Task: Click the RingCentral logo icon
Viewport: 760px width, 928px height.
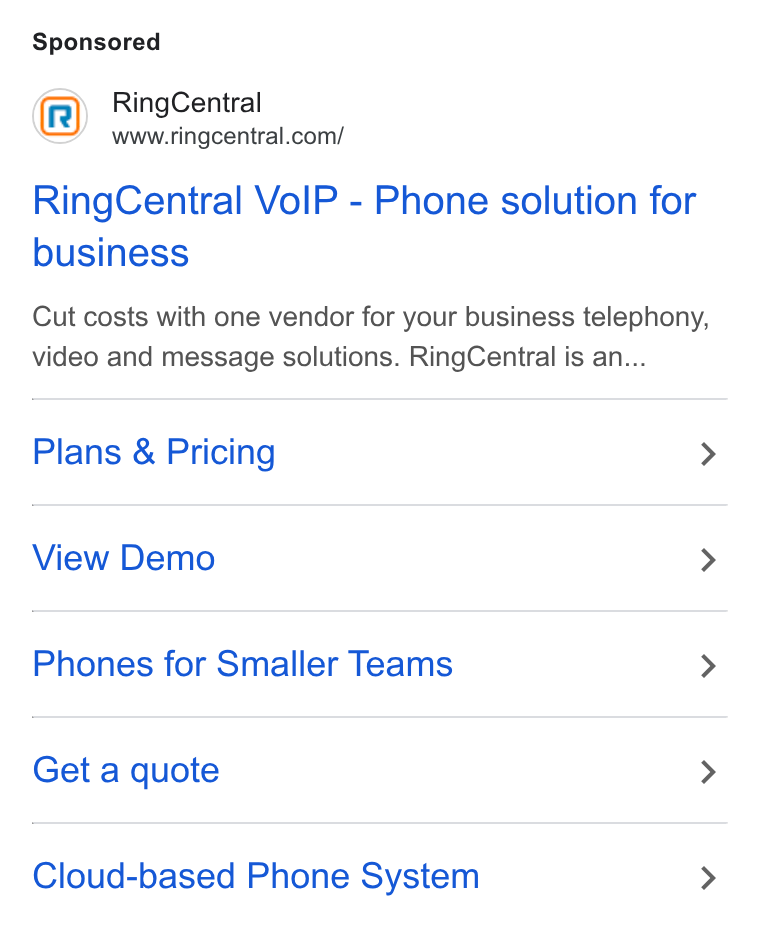Action: click(60, 117)
